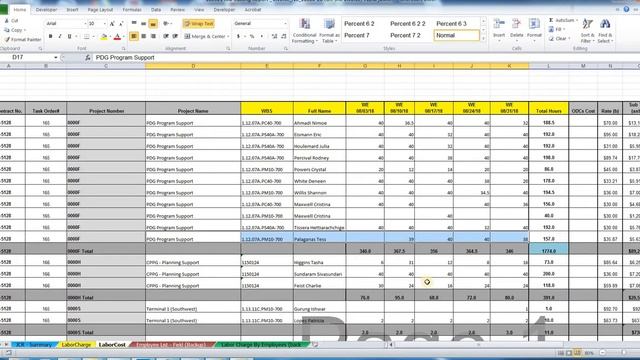Open Font dialog launcher

(x=123, y=49)
